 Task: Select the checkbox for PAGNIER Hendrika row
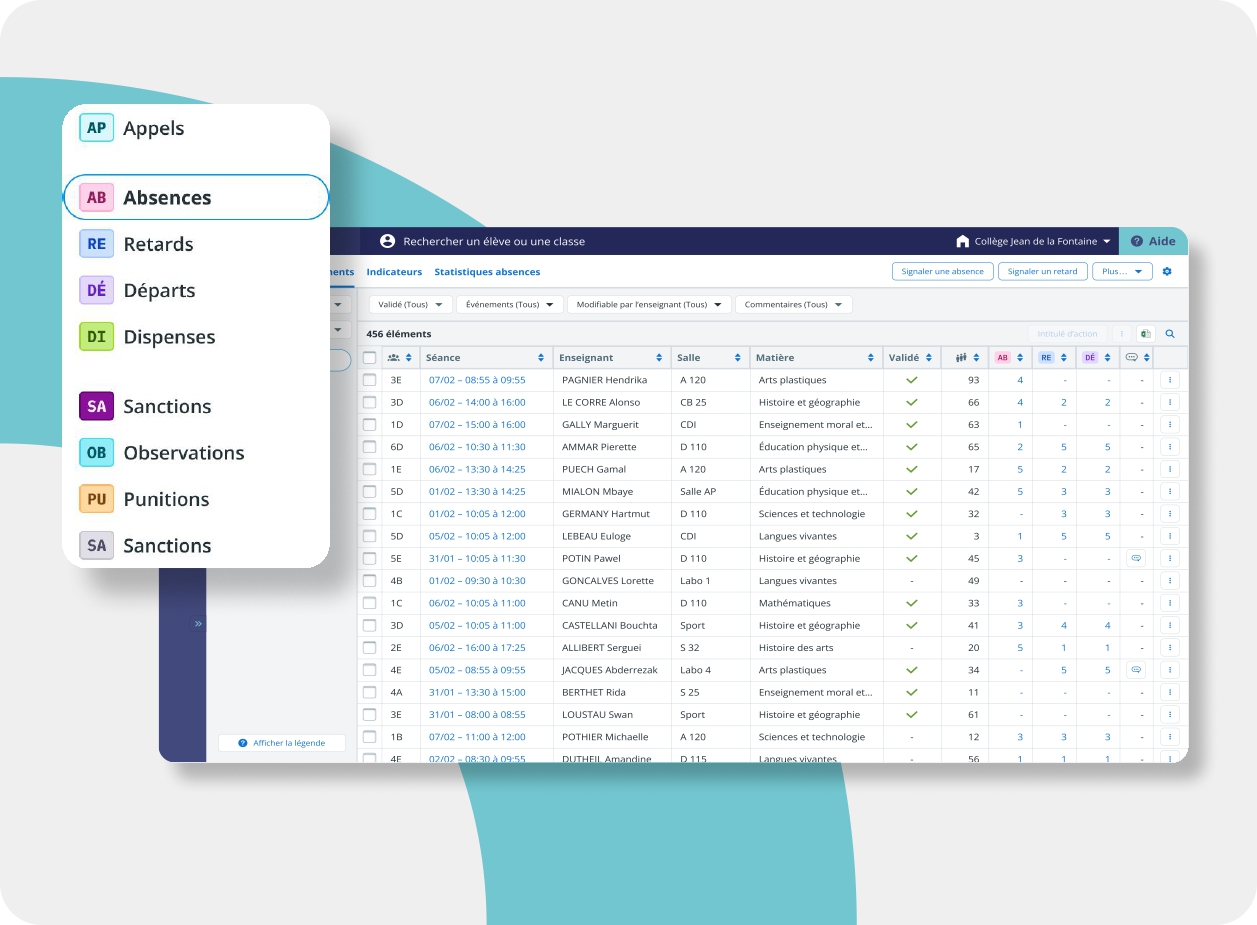click(370, 380)
